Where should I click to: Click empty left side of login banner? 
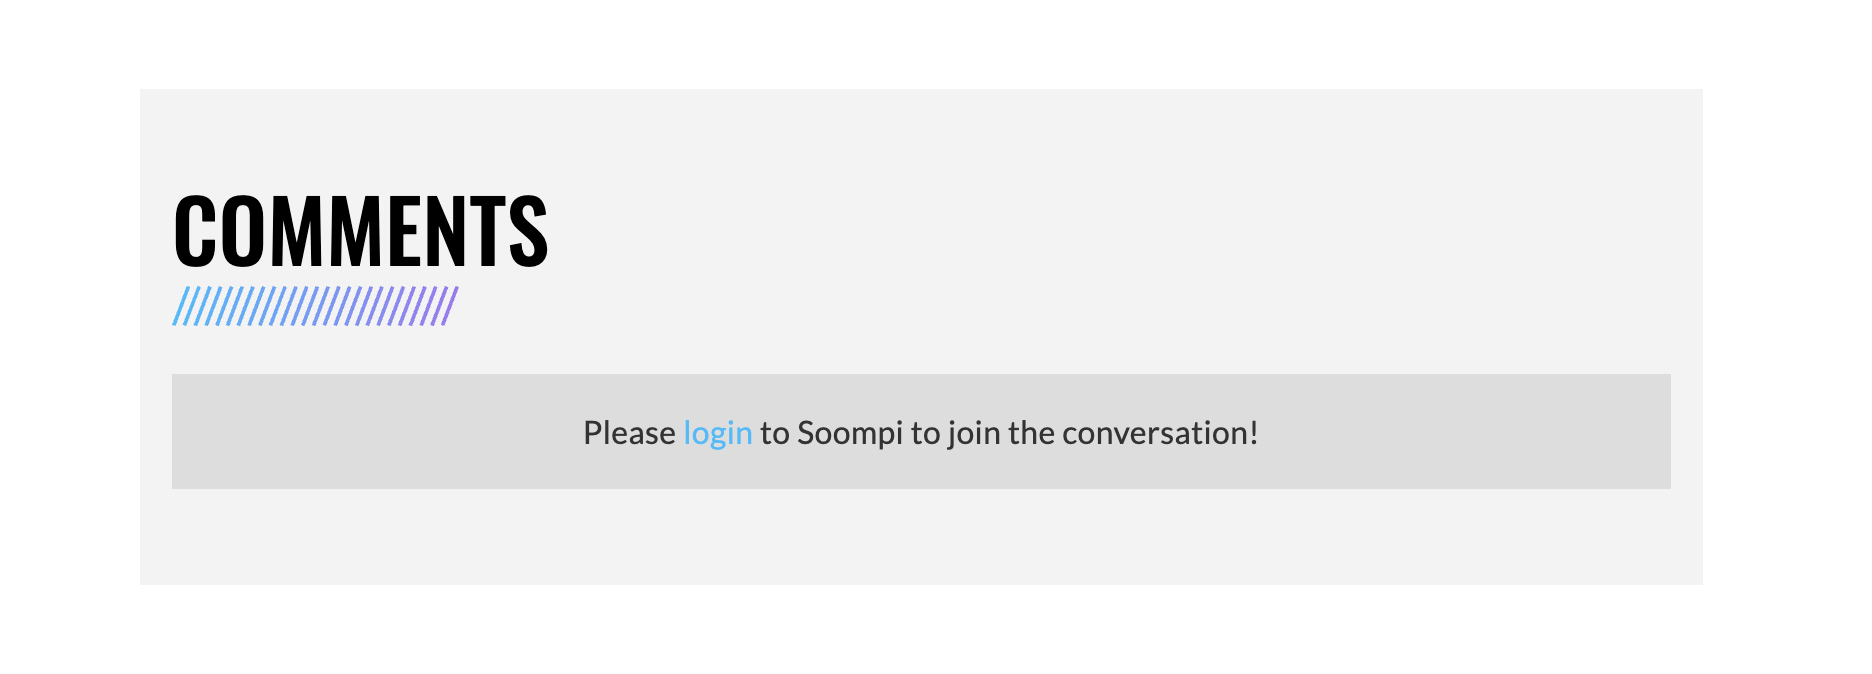click(370, 432)
